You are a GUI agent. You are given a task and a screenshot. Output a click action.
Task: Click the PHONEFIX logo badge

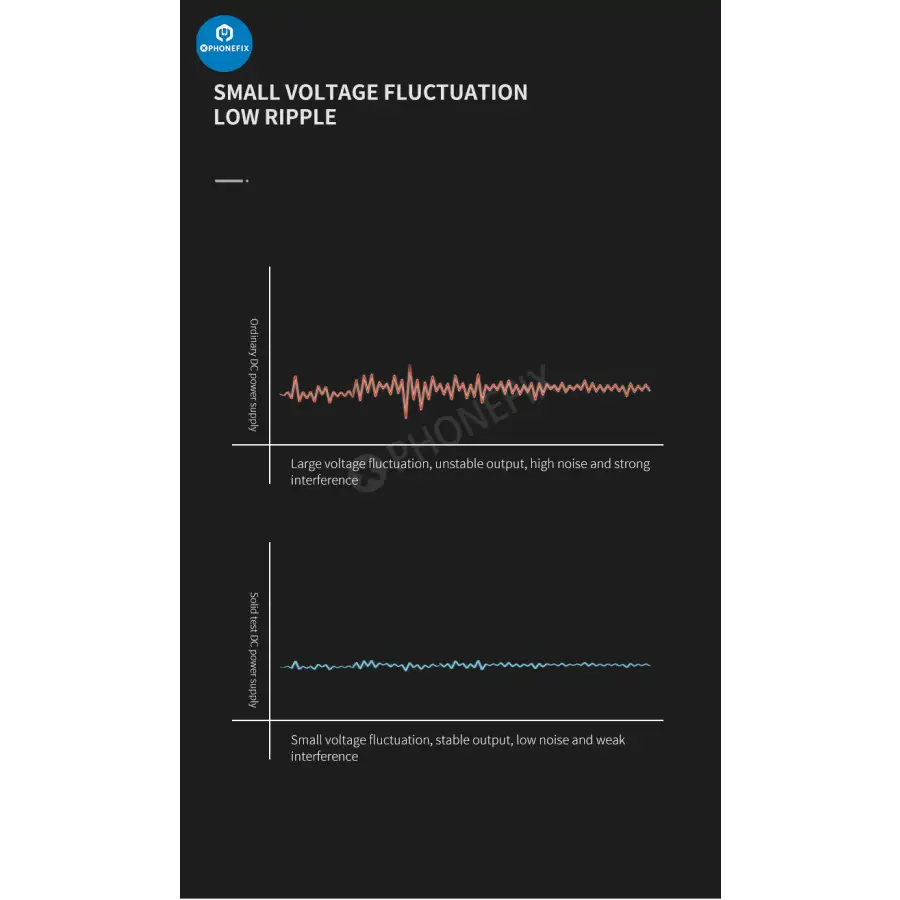pyautogui.click(x=224, y=43)
